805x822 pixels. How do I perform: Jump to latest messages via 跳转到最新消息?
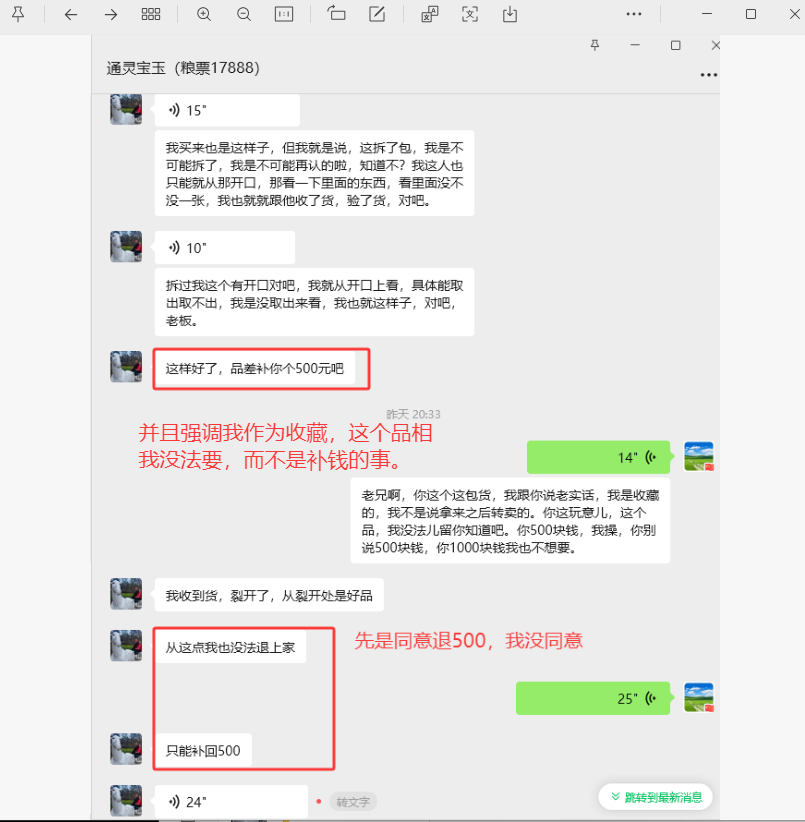pos(655,797)
